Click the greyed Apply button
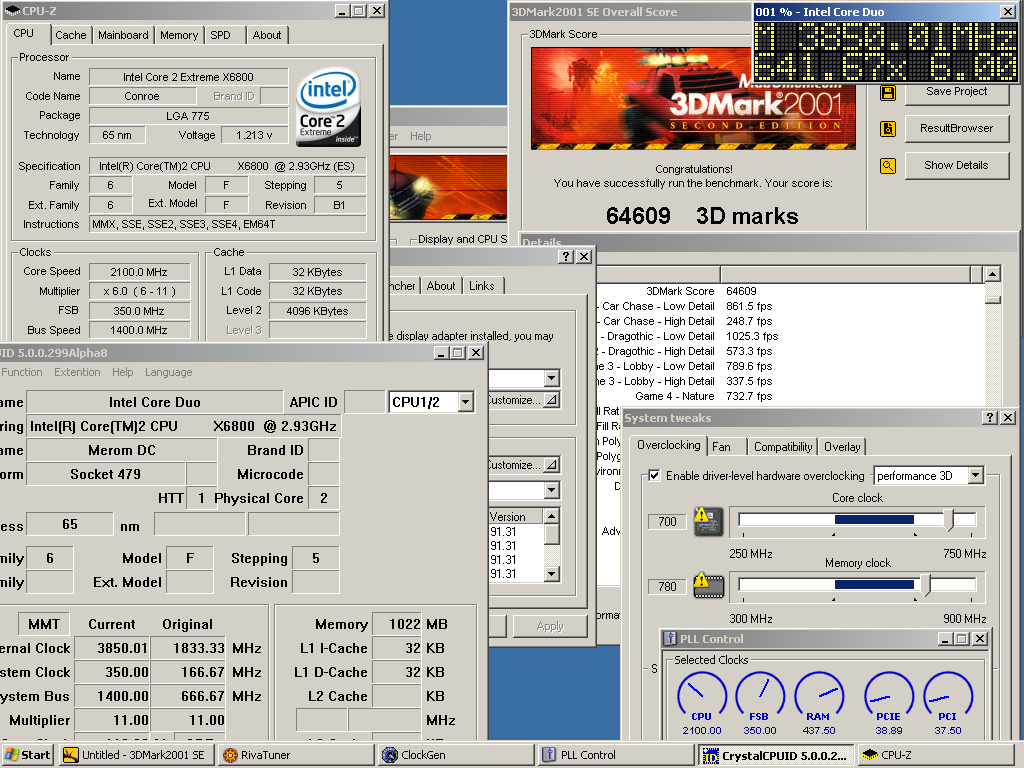This screenshot has height=768, width=1024. coord(550,626)
